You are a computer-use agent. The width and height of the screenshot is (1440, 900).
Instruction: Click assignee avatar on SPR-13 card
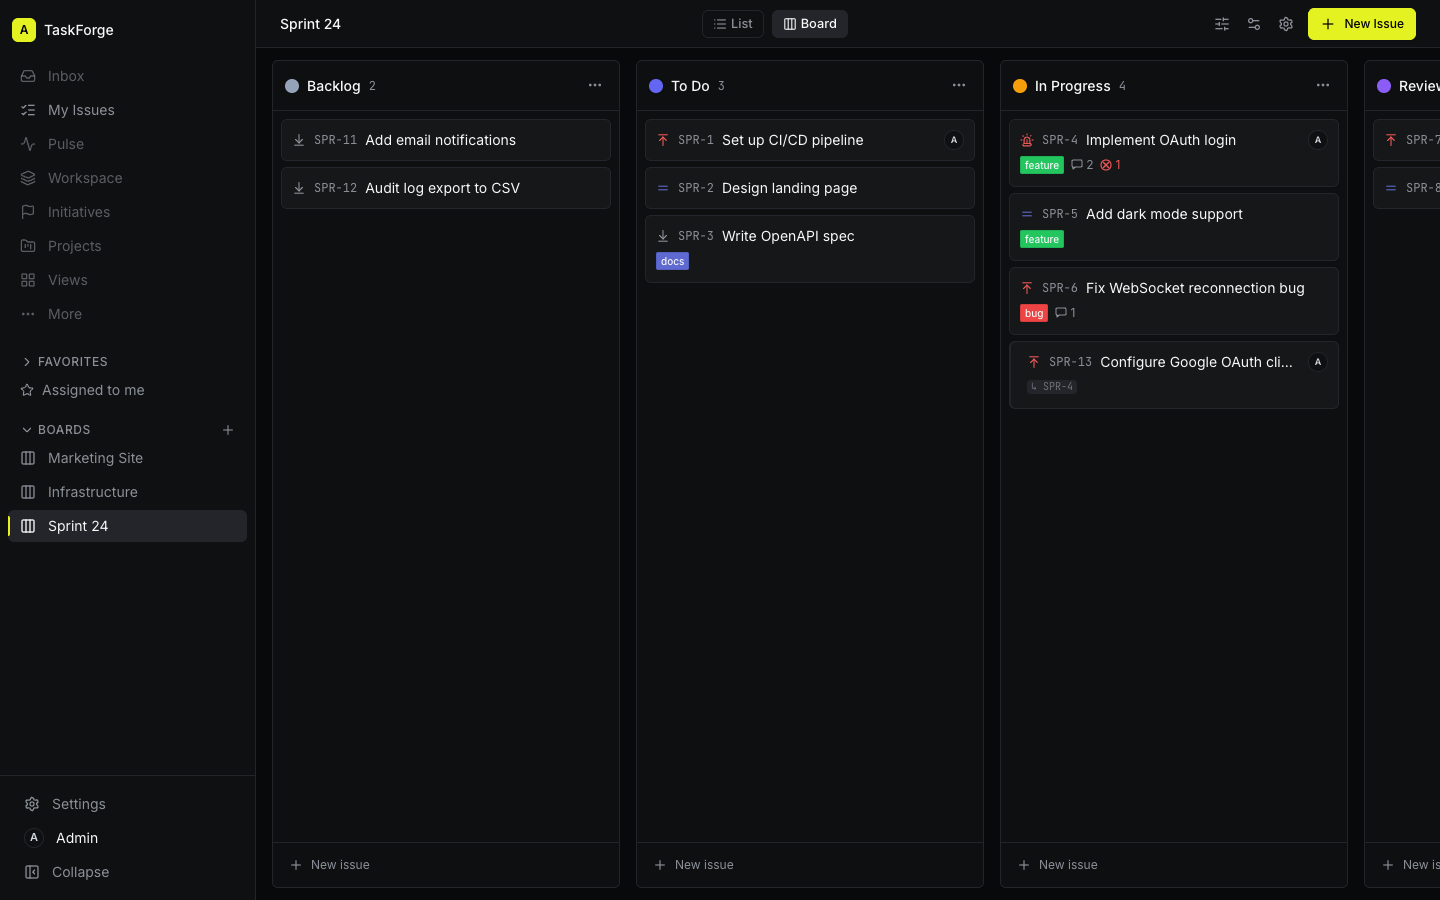tap(1318, 362)
